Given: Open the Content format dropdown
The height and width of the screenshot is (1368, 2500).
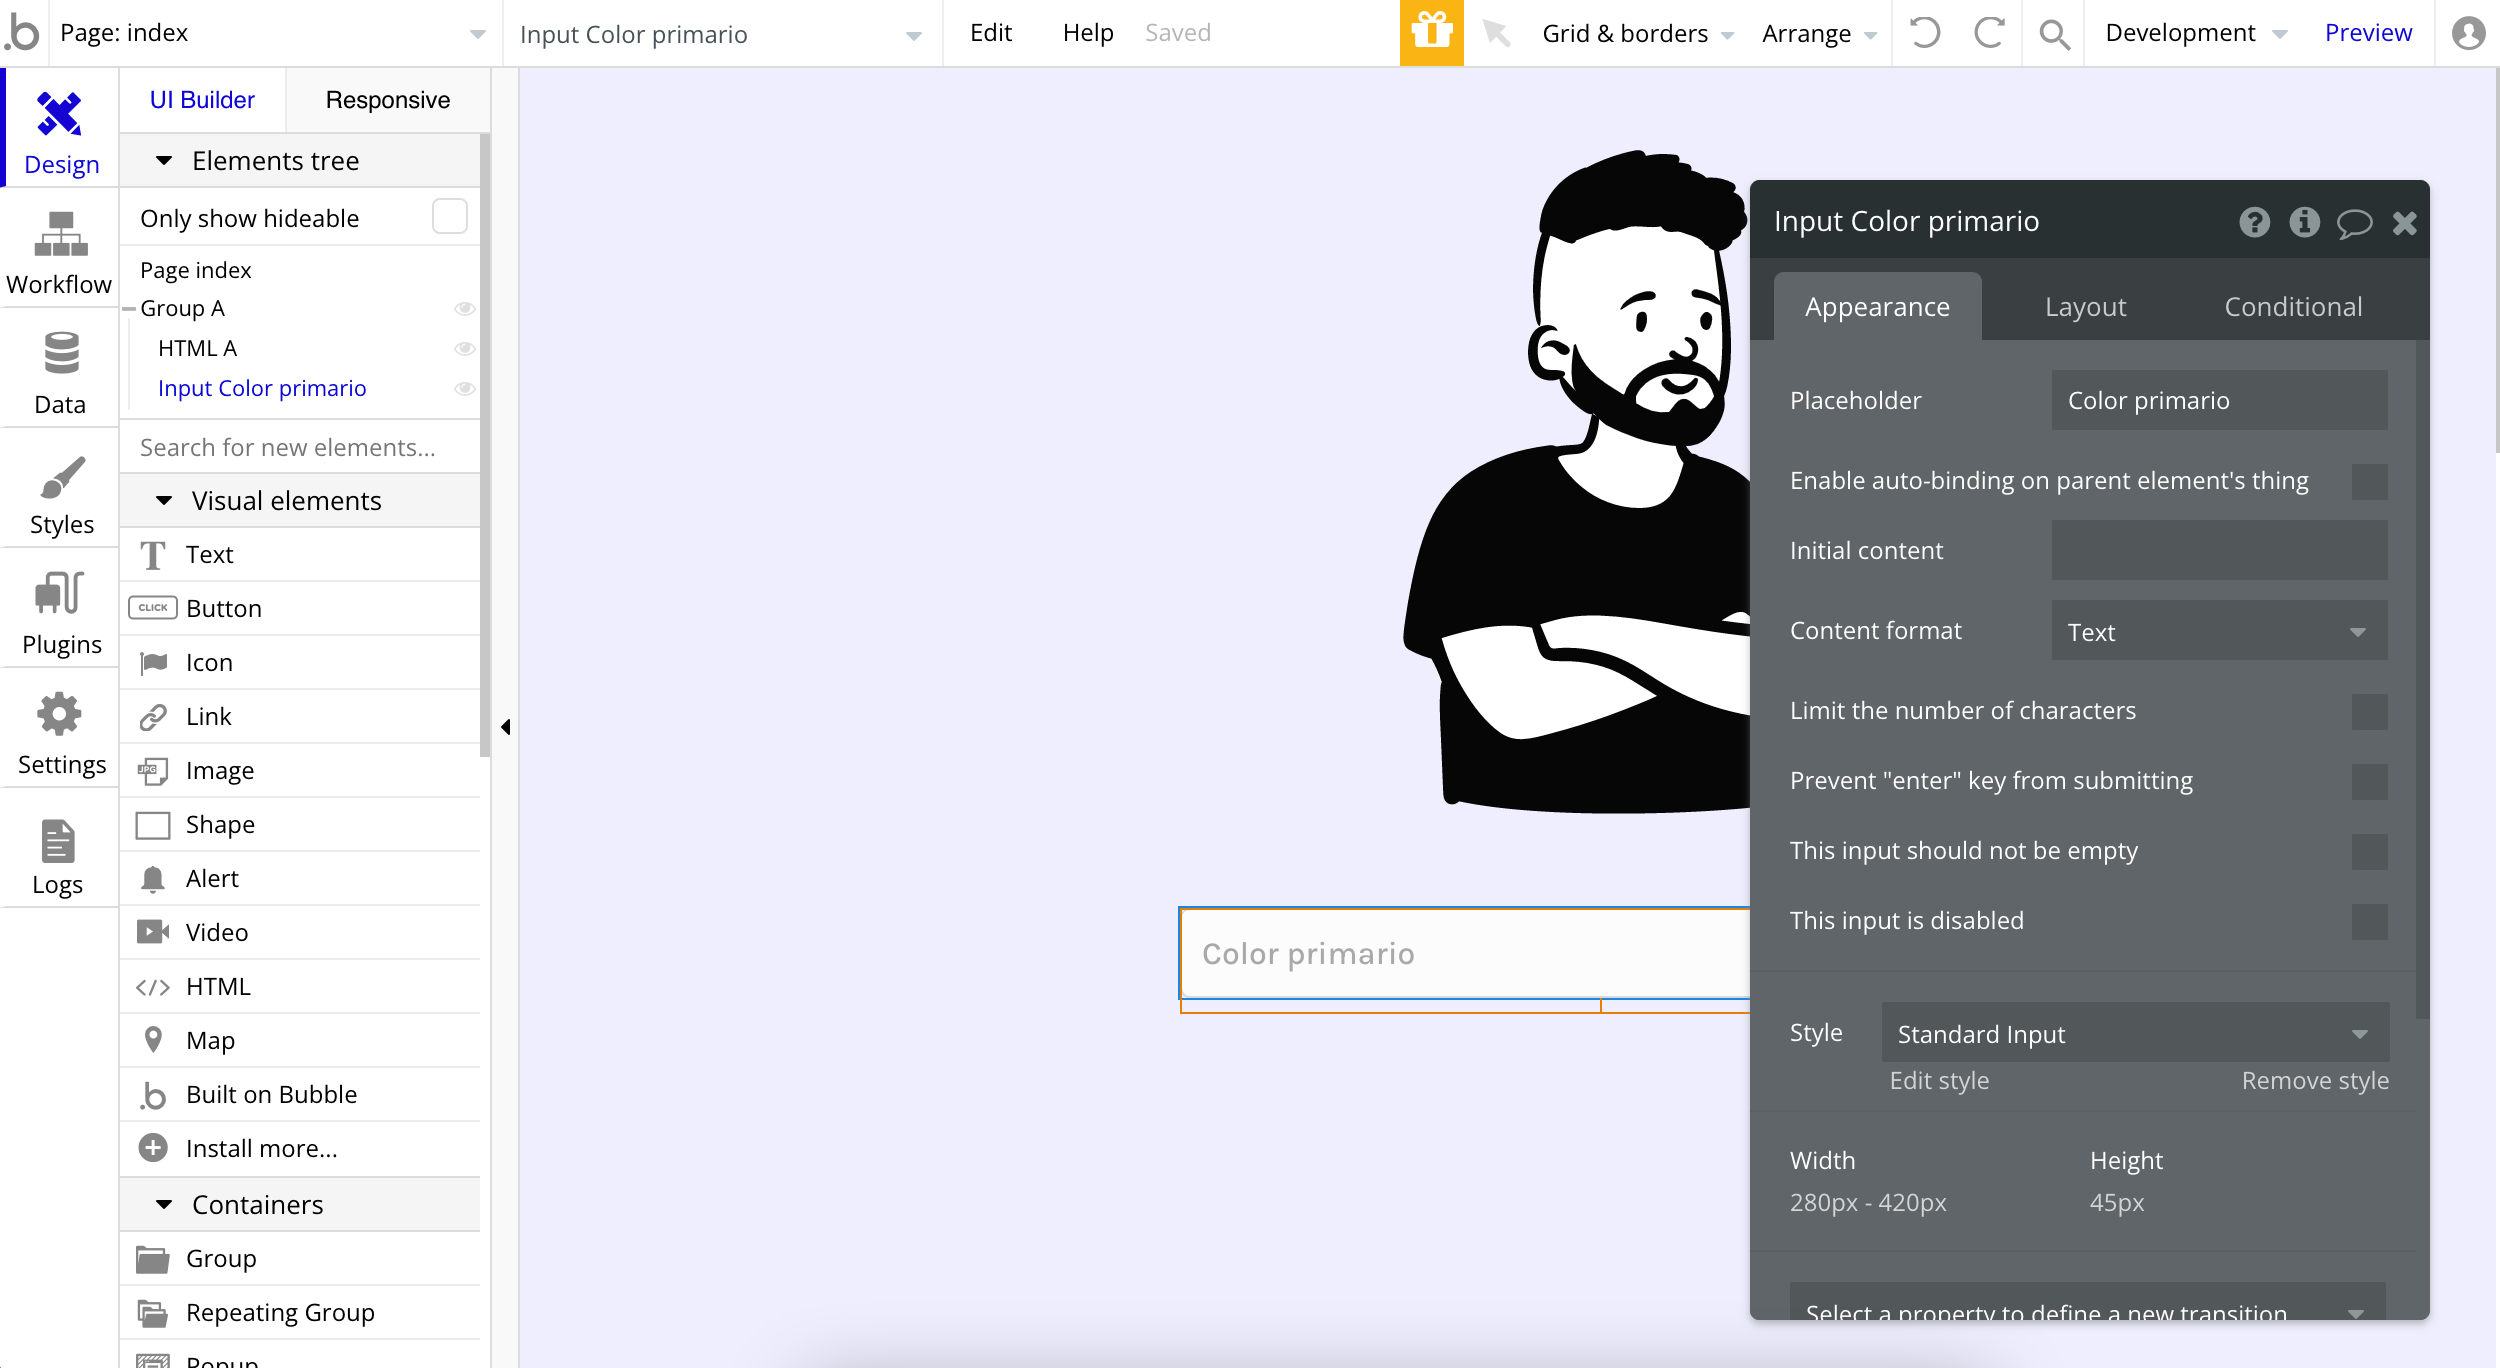Looking at the screenshot, I should tap(2218, 631).
